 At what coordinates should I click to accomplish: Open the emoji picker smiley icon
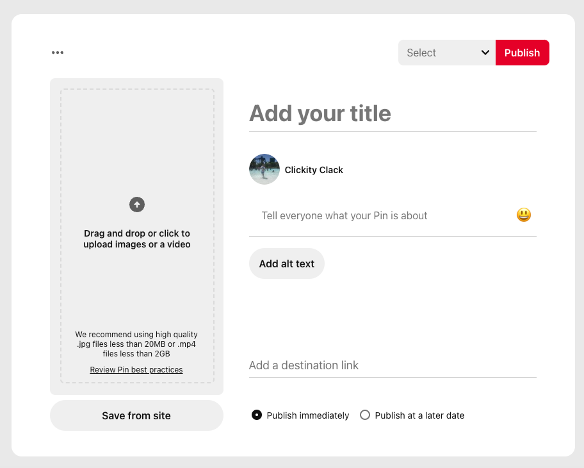pos(524,215)
